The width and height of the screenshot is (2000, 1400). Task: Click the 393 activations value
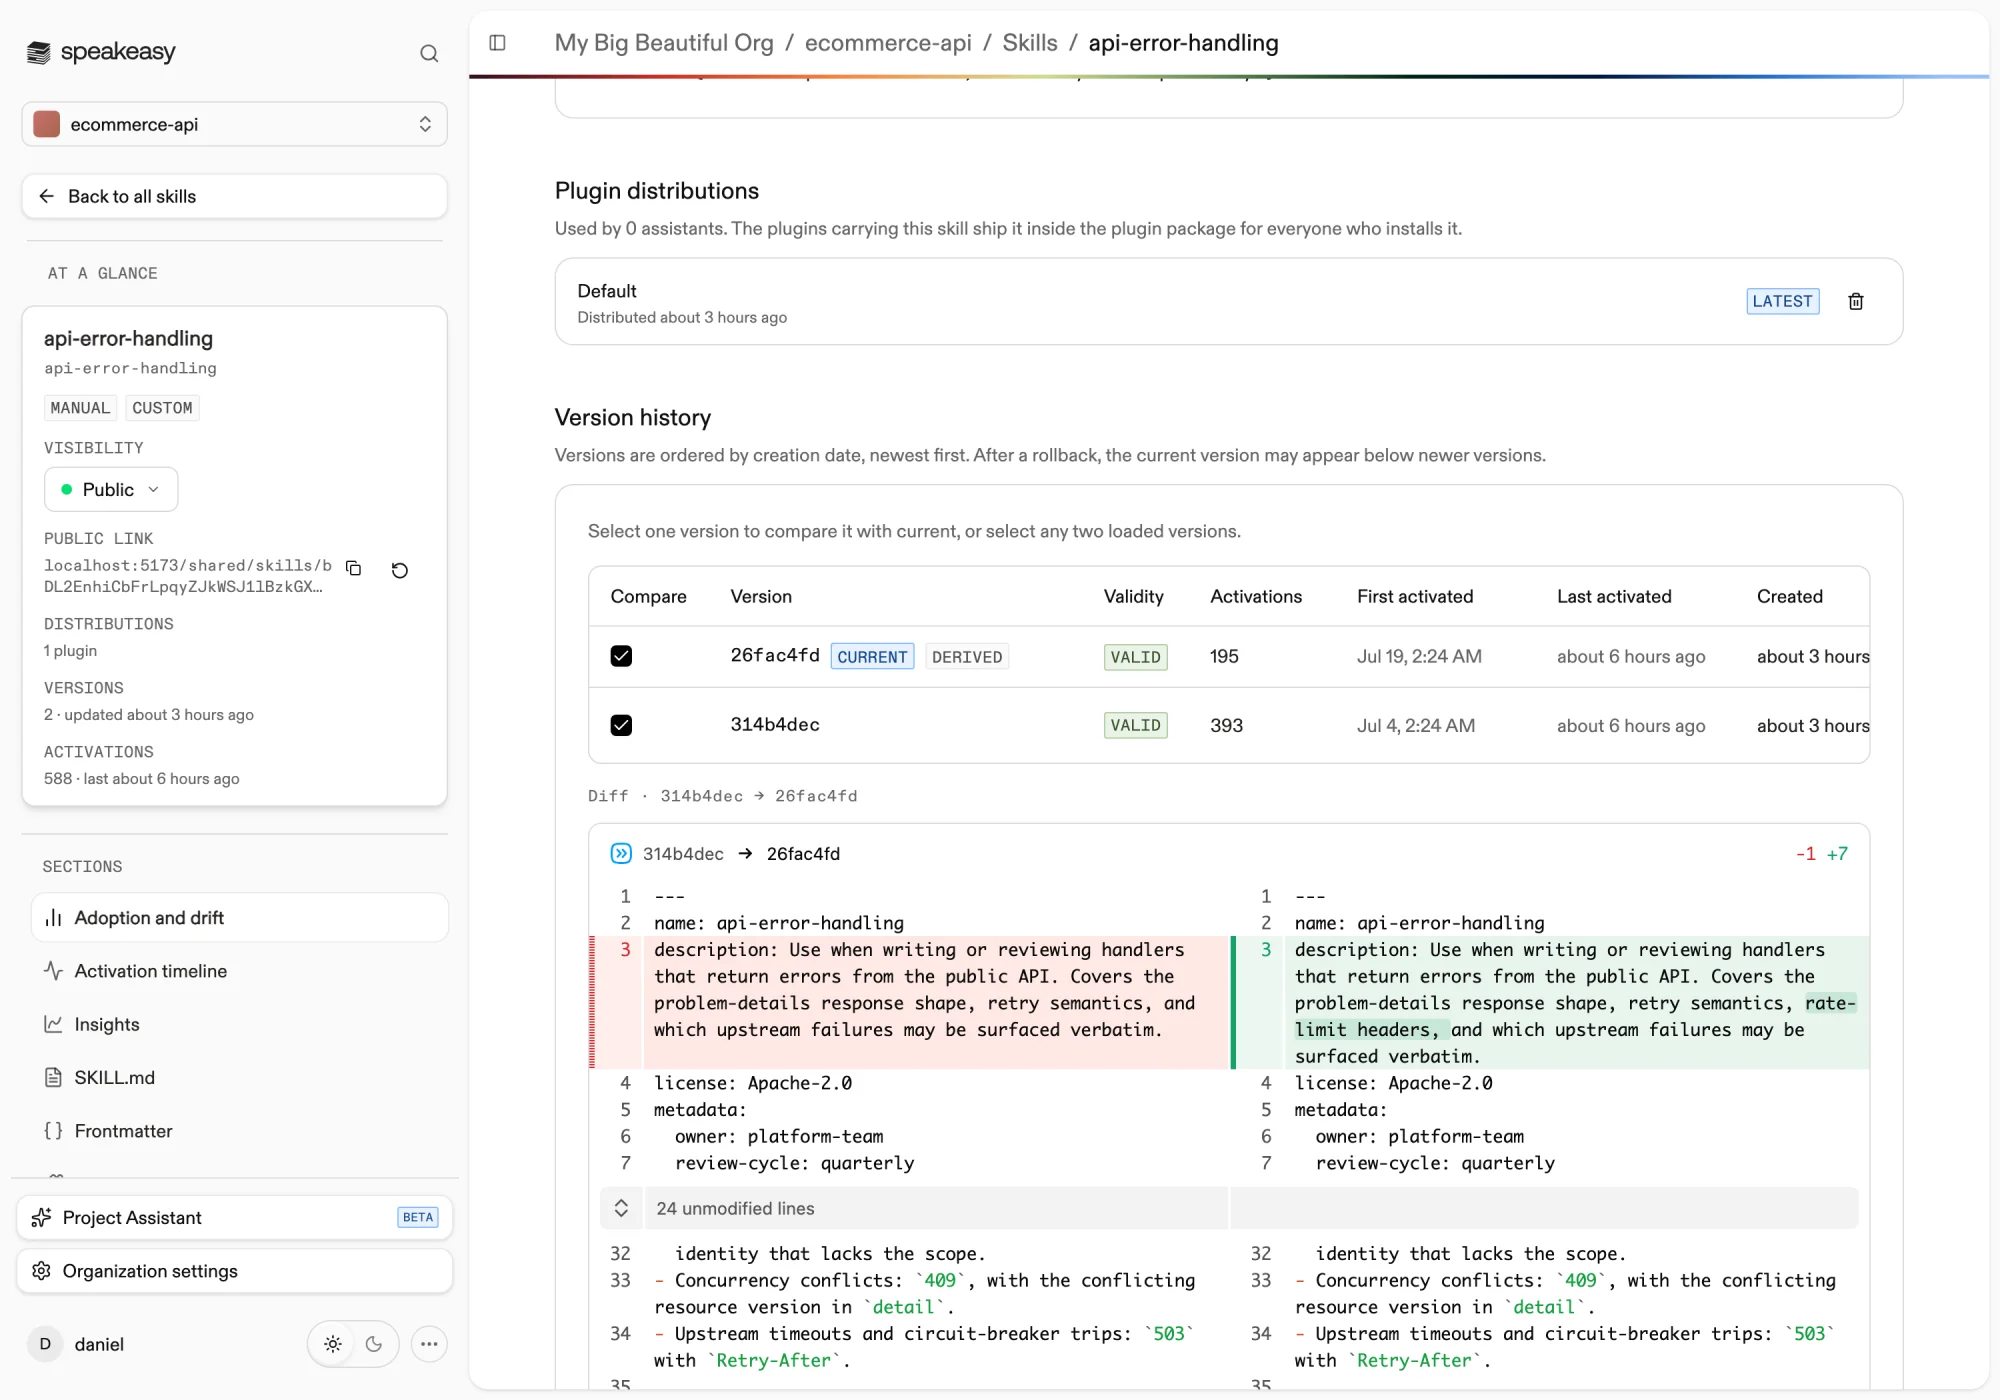[x=1226, y=725]
